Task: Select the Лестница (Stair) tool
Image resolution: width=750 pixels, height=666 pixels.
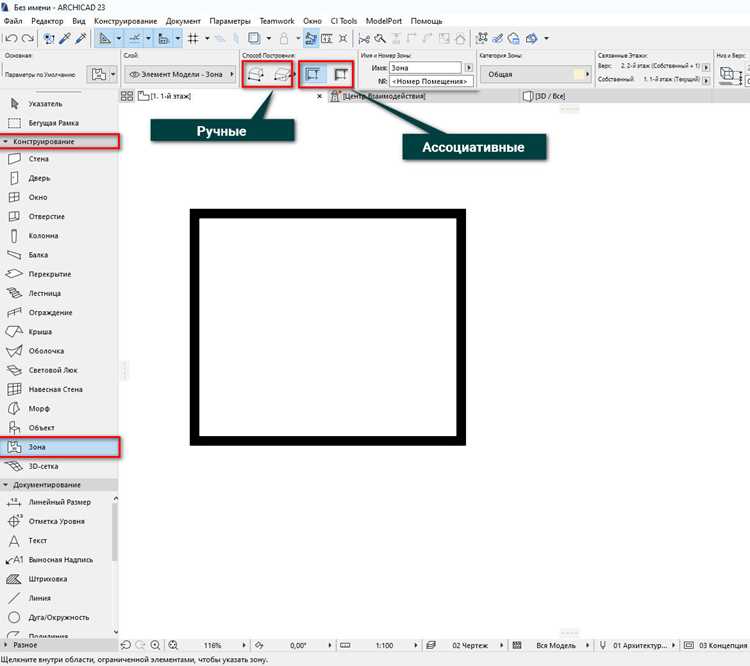Action: coord(44,293)
